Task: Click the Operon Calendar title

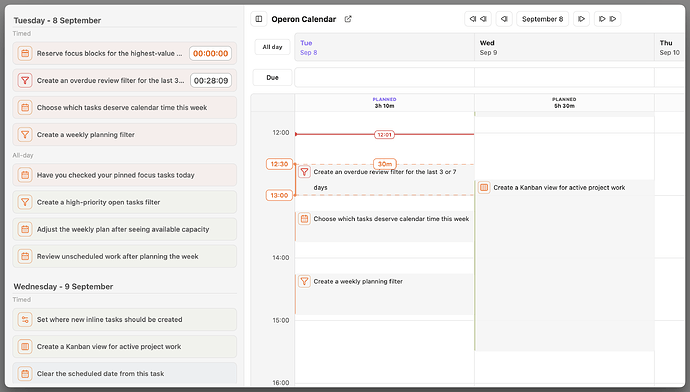Action: point(304,19)
